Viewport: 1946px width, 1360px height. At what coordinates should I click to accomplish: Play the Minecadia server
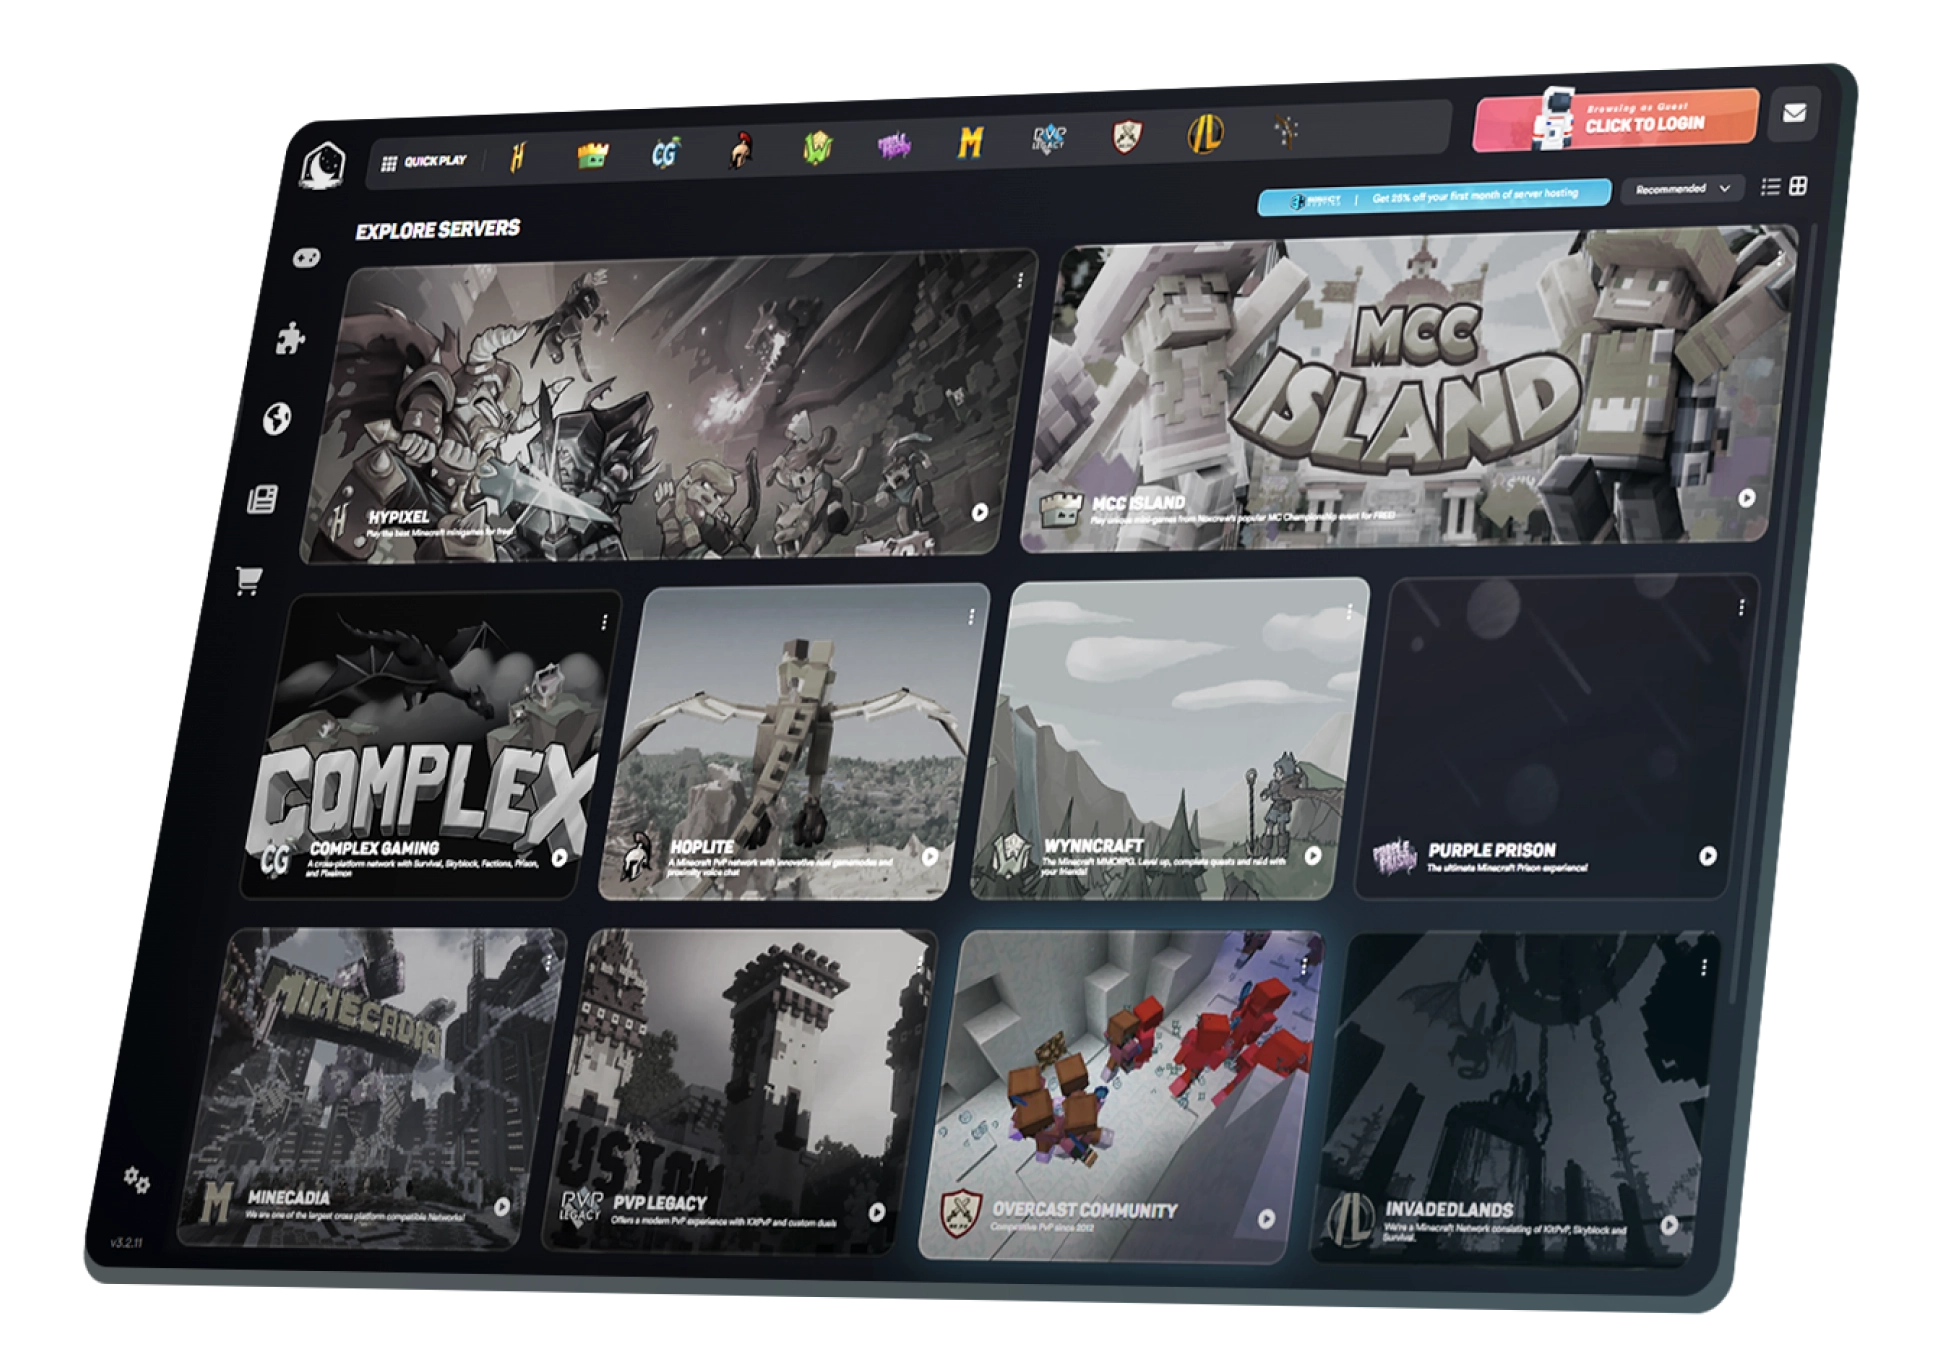502,1207
